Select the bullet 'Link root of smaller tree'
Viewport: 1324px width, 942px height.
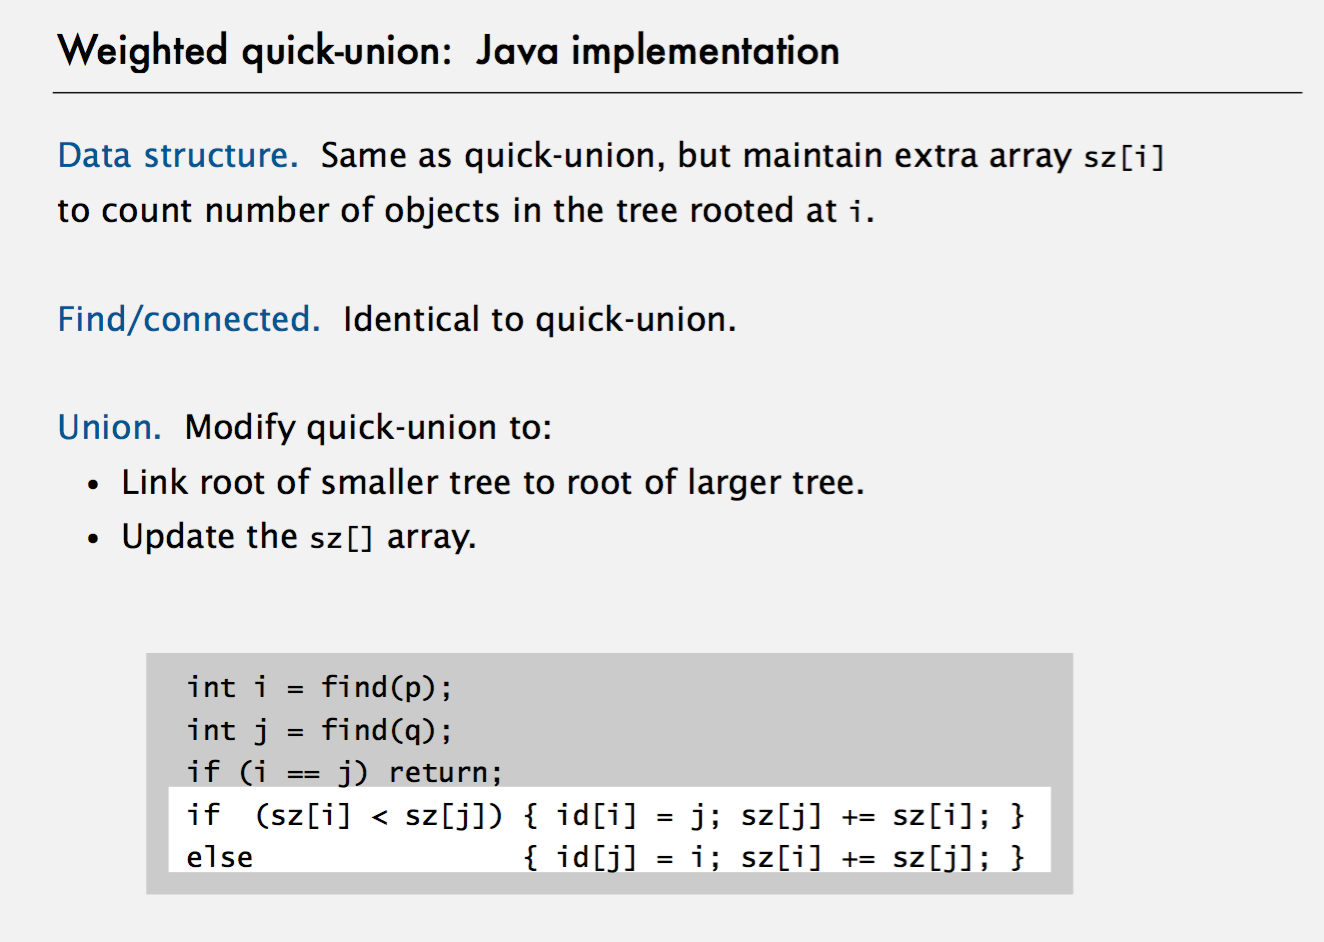point(492,483)
